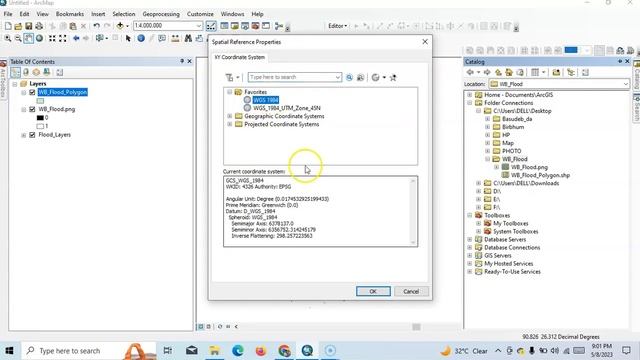Image resolution: width=640 pixels, height=360 pixels.
Task: Open the coordinate search box dropdown arrow
Action: tap(338, 78)
